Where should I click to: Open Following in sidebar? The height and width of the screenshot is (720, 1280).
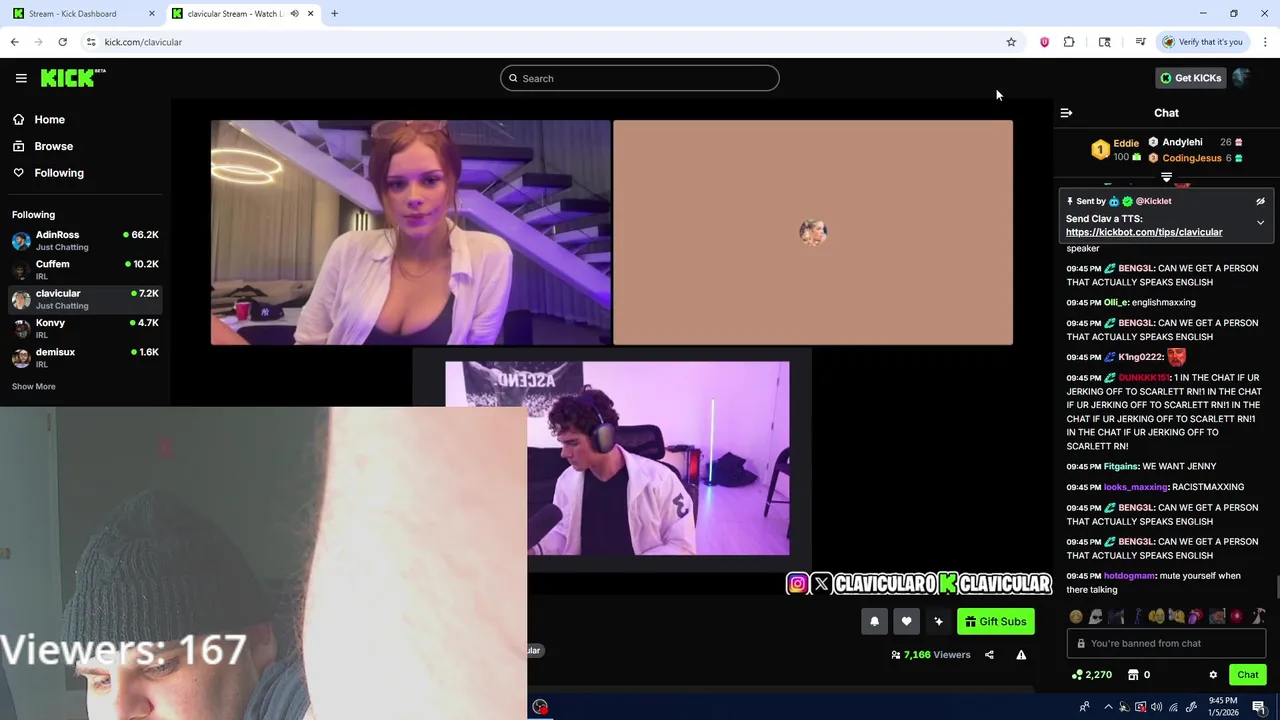59,173
